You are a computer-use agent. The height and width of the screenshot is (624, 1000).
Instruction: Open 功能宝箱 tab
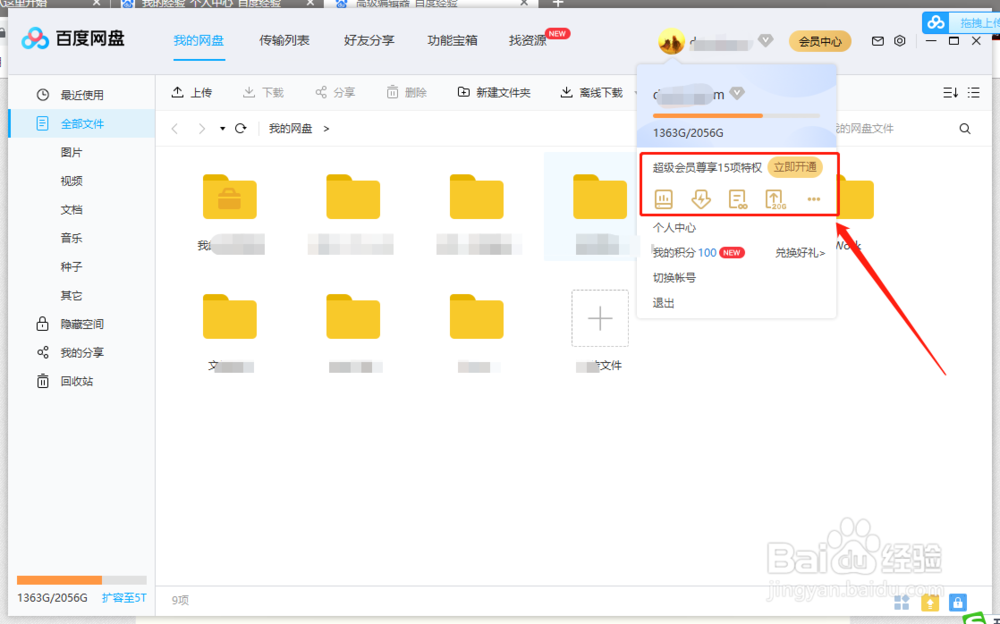452,41
